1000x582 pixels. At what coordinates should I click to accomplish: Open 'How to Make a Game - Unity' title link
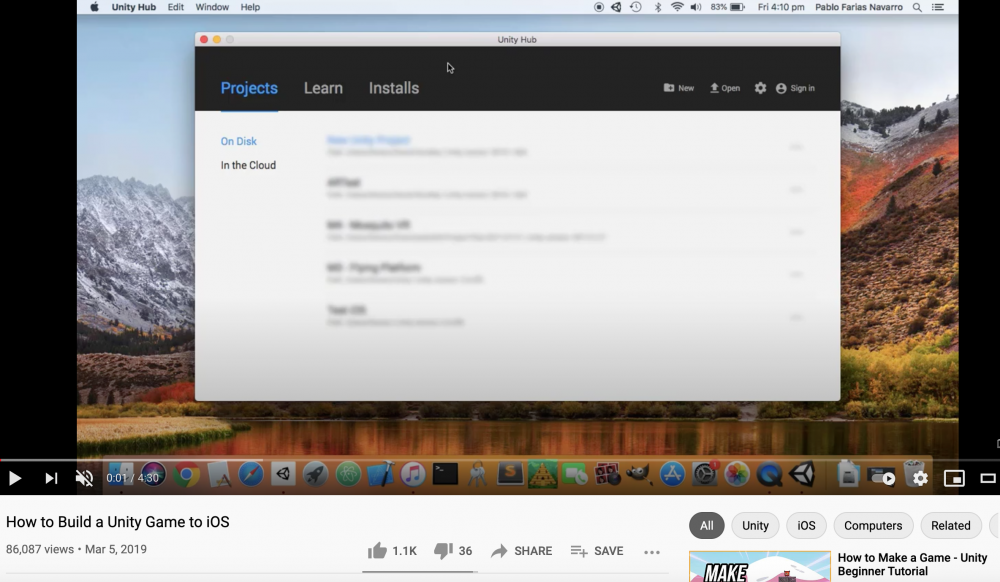tap(912, 564)
